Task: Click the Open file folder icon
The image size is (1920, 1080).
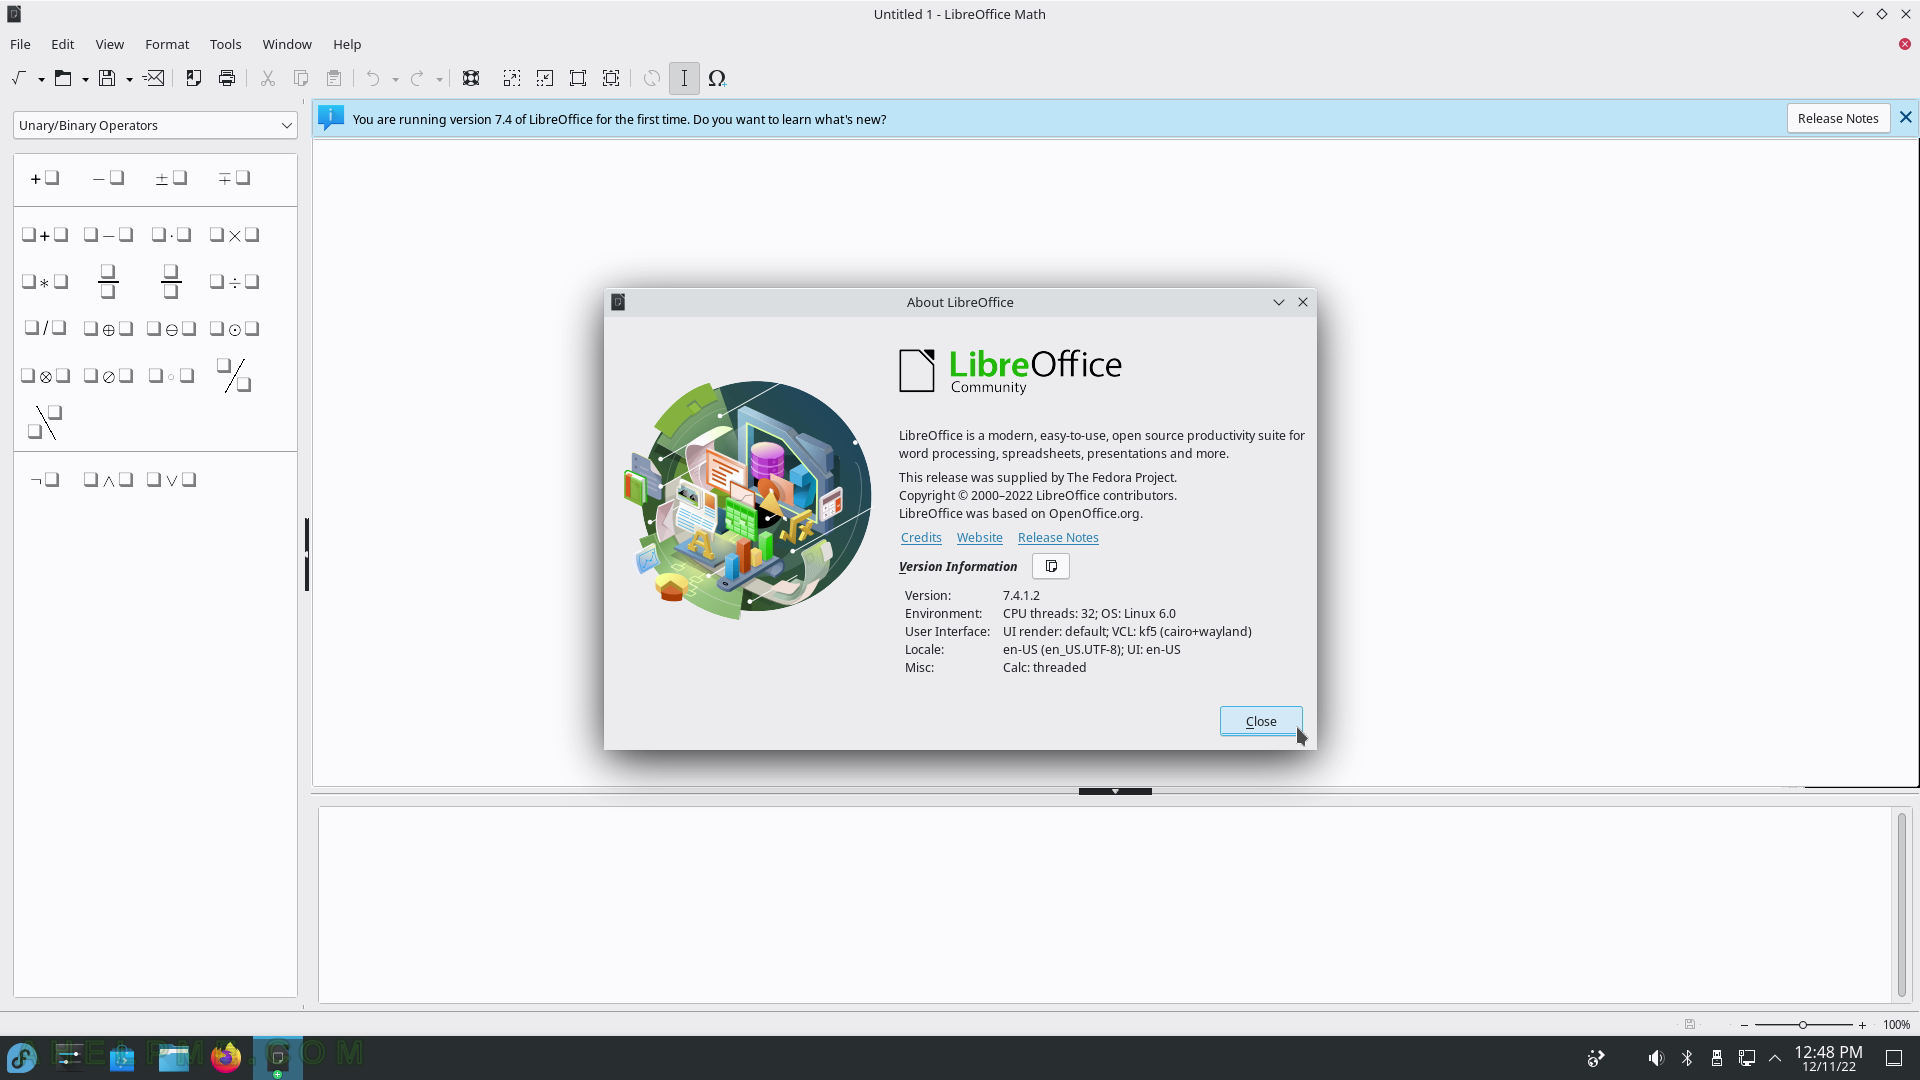Action: [x=62, y=78]
